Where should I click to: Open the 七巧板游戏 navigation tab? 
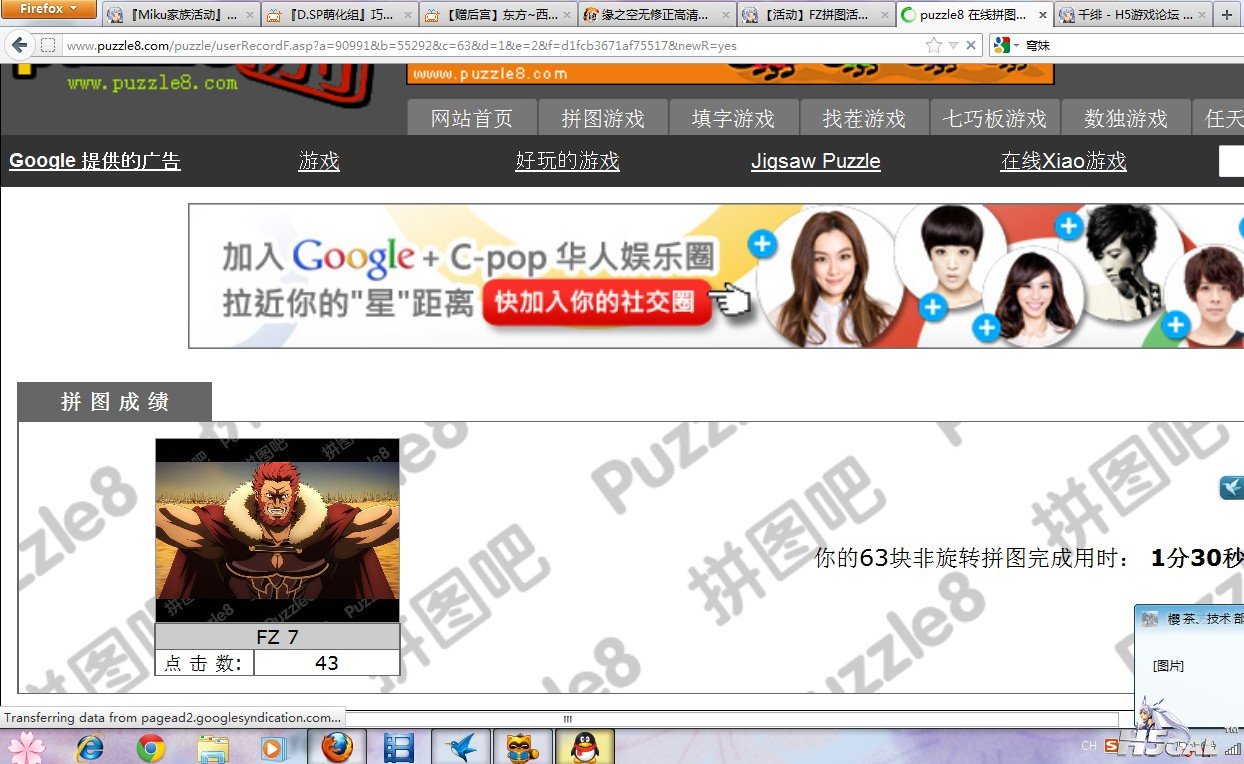coord(995,118)
